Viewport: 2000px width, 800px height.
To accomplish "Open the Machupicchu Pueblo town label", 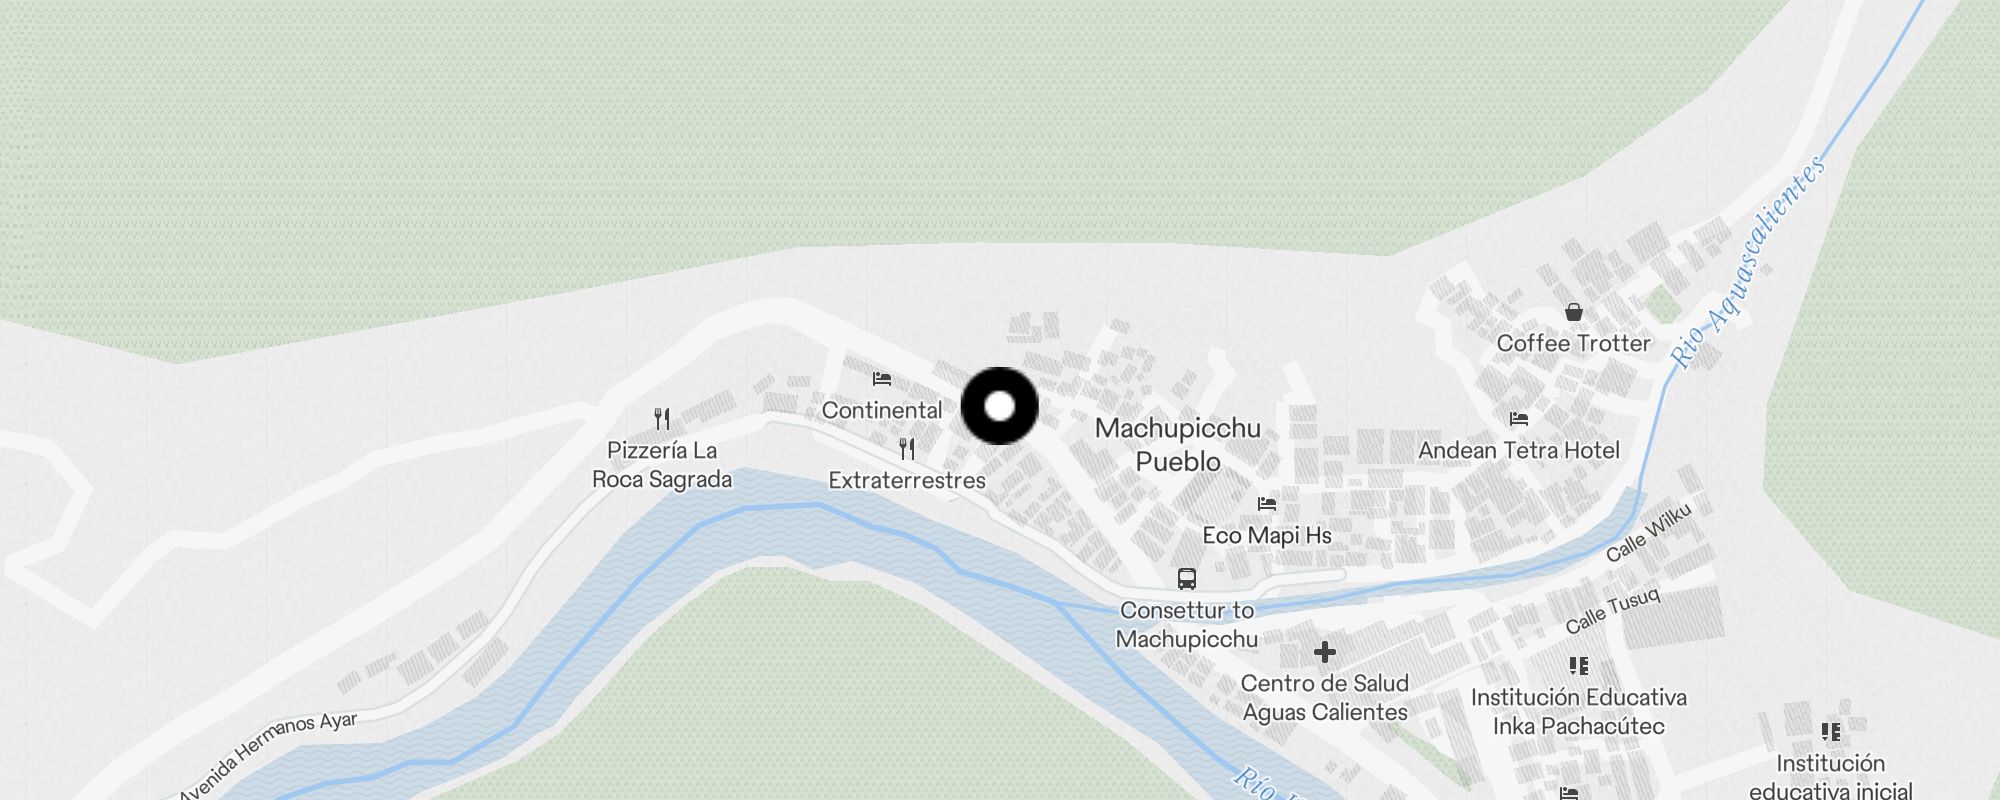I will (x=1178, y=445).
